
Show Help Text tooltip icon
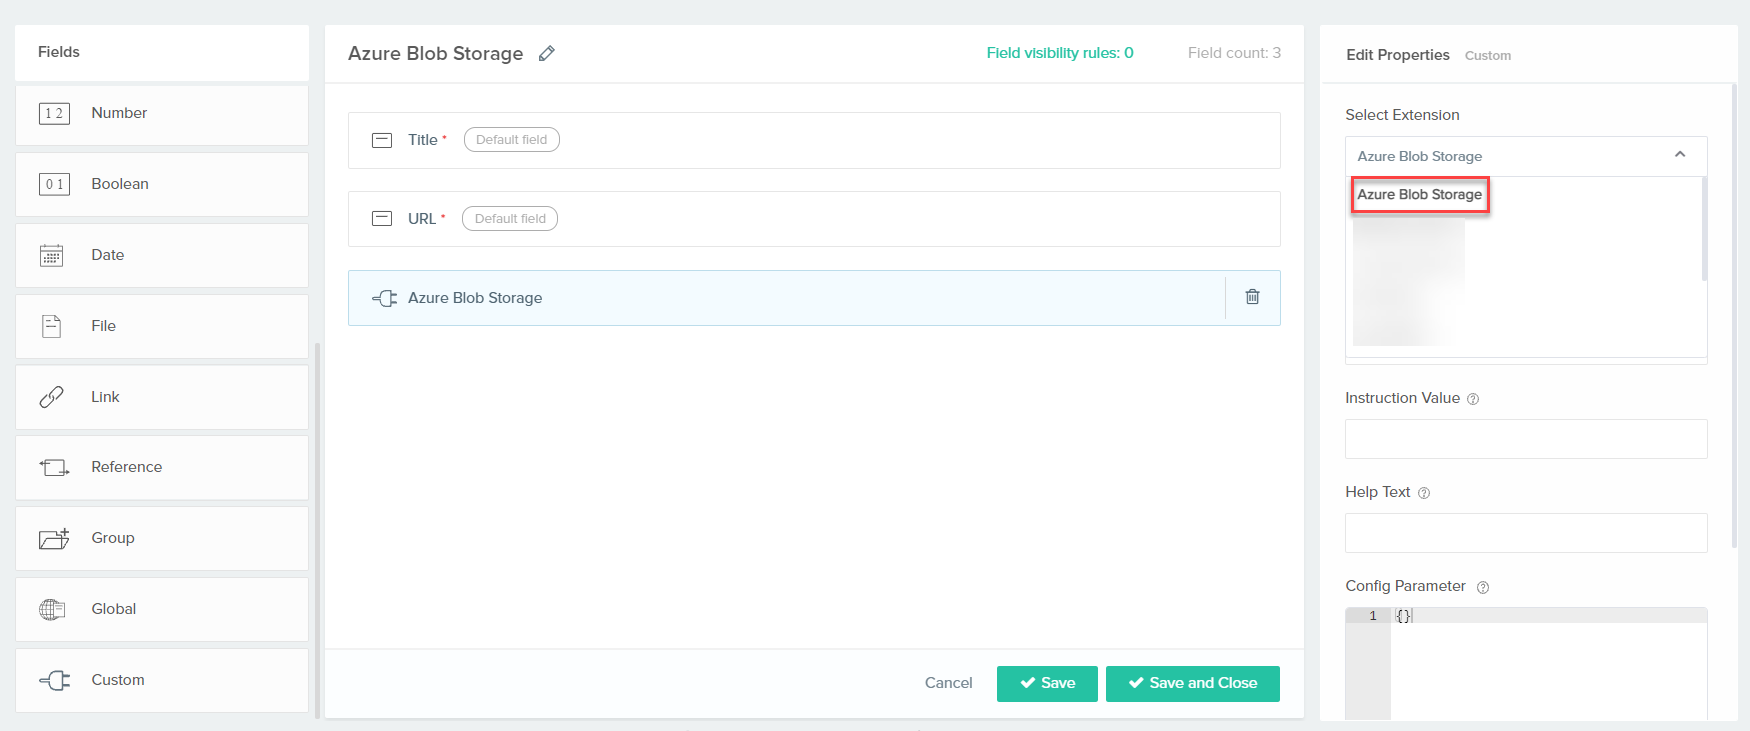coord(1424,493)
